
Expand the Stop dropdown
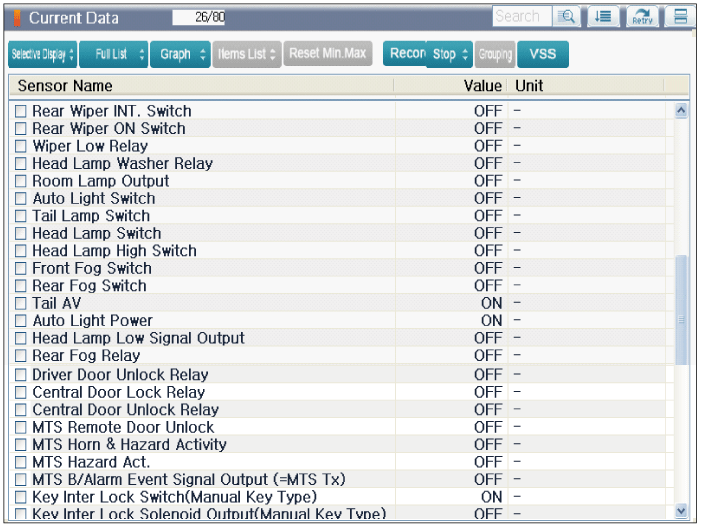click(x=449, y=54)
